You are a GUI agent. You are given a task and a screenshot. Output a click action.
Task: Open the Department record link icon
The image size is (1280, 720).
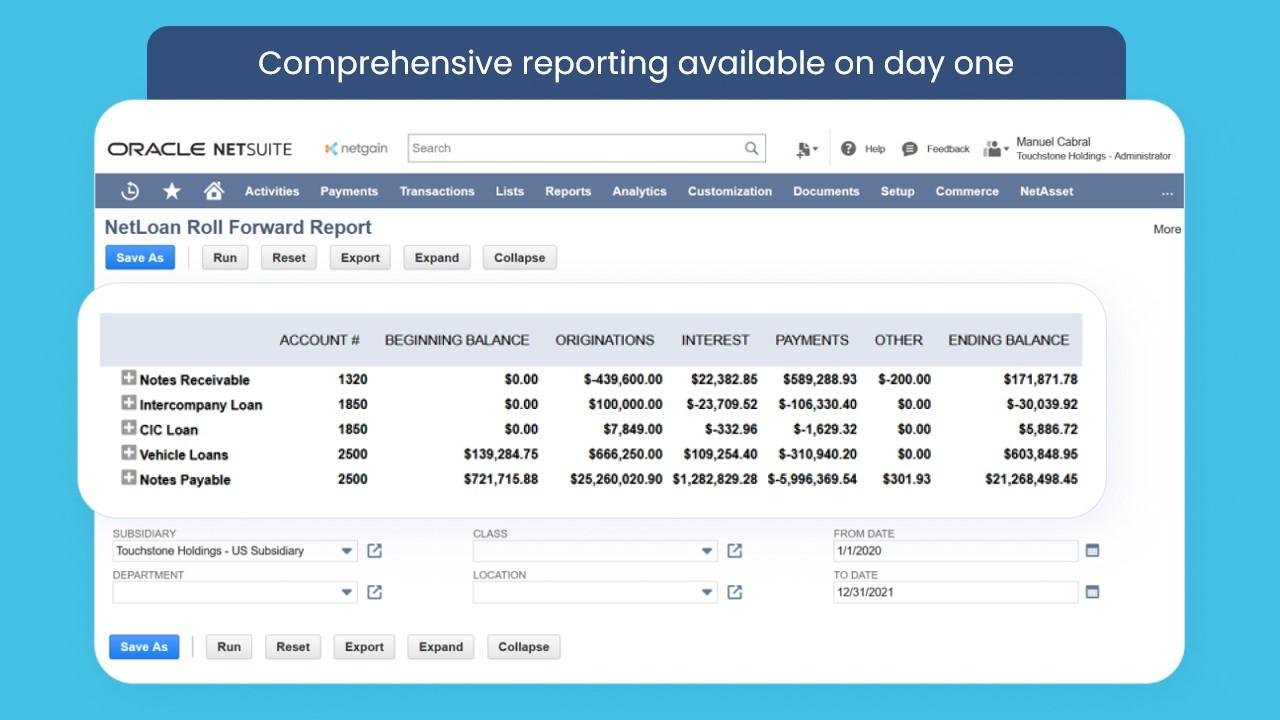click(374, 592)
